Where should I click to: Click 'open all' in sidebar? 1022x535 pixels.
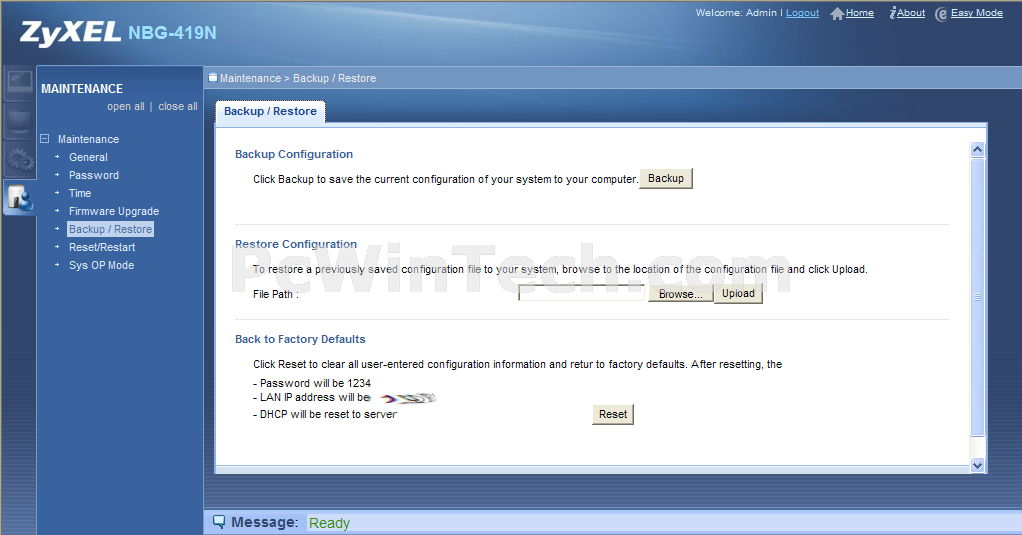coord(126,106)
